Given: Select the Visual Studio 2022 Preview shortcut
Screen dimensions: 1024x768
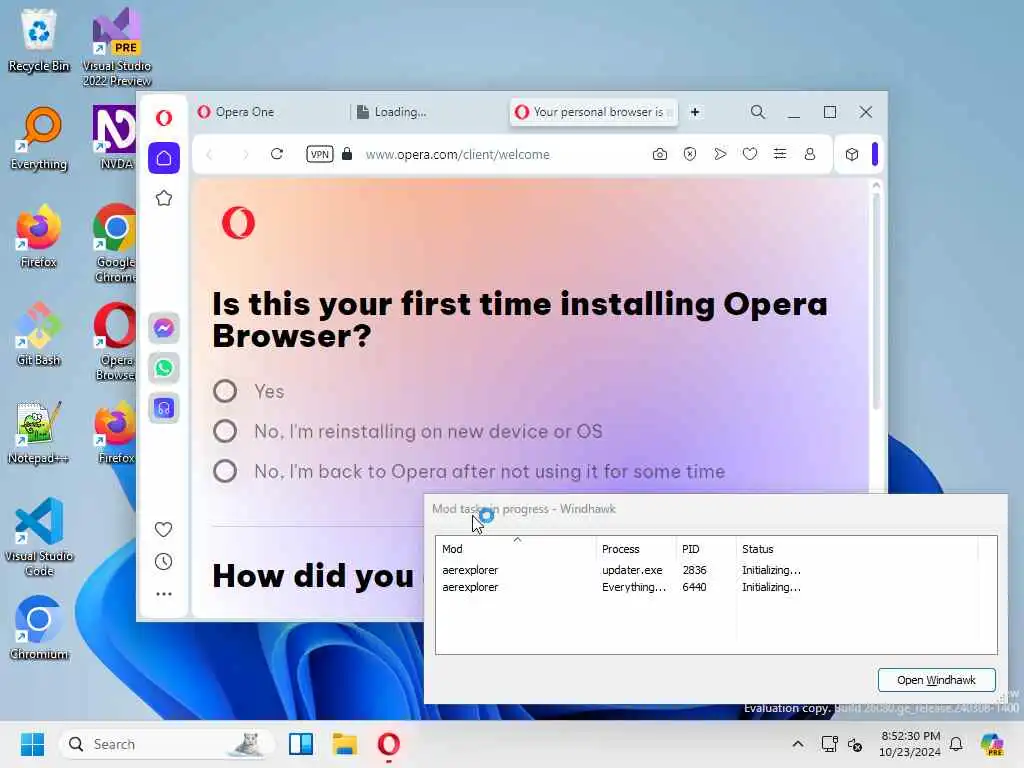Looking at the screenshot, I should pos(117,47).
